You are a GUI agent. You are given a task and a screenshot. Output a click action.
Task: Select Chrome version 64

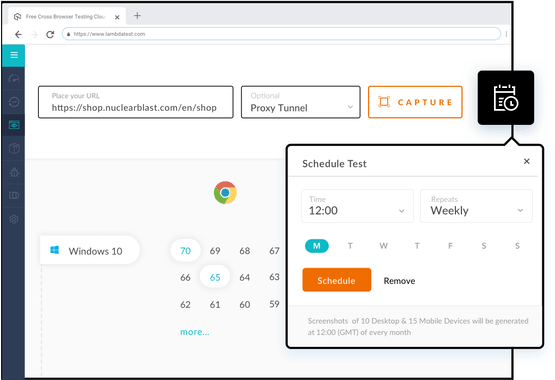coord(245,277)
